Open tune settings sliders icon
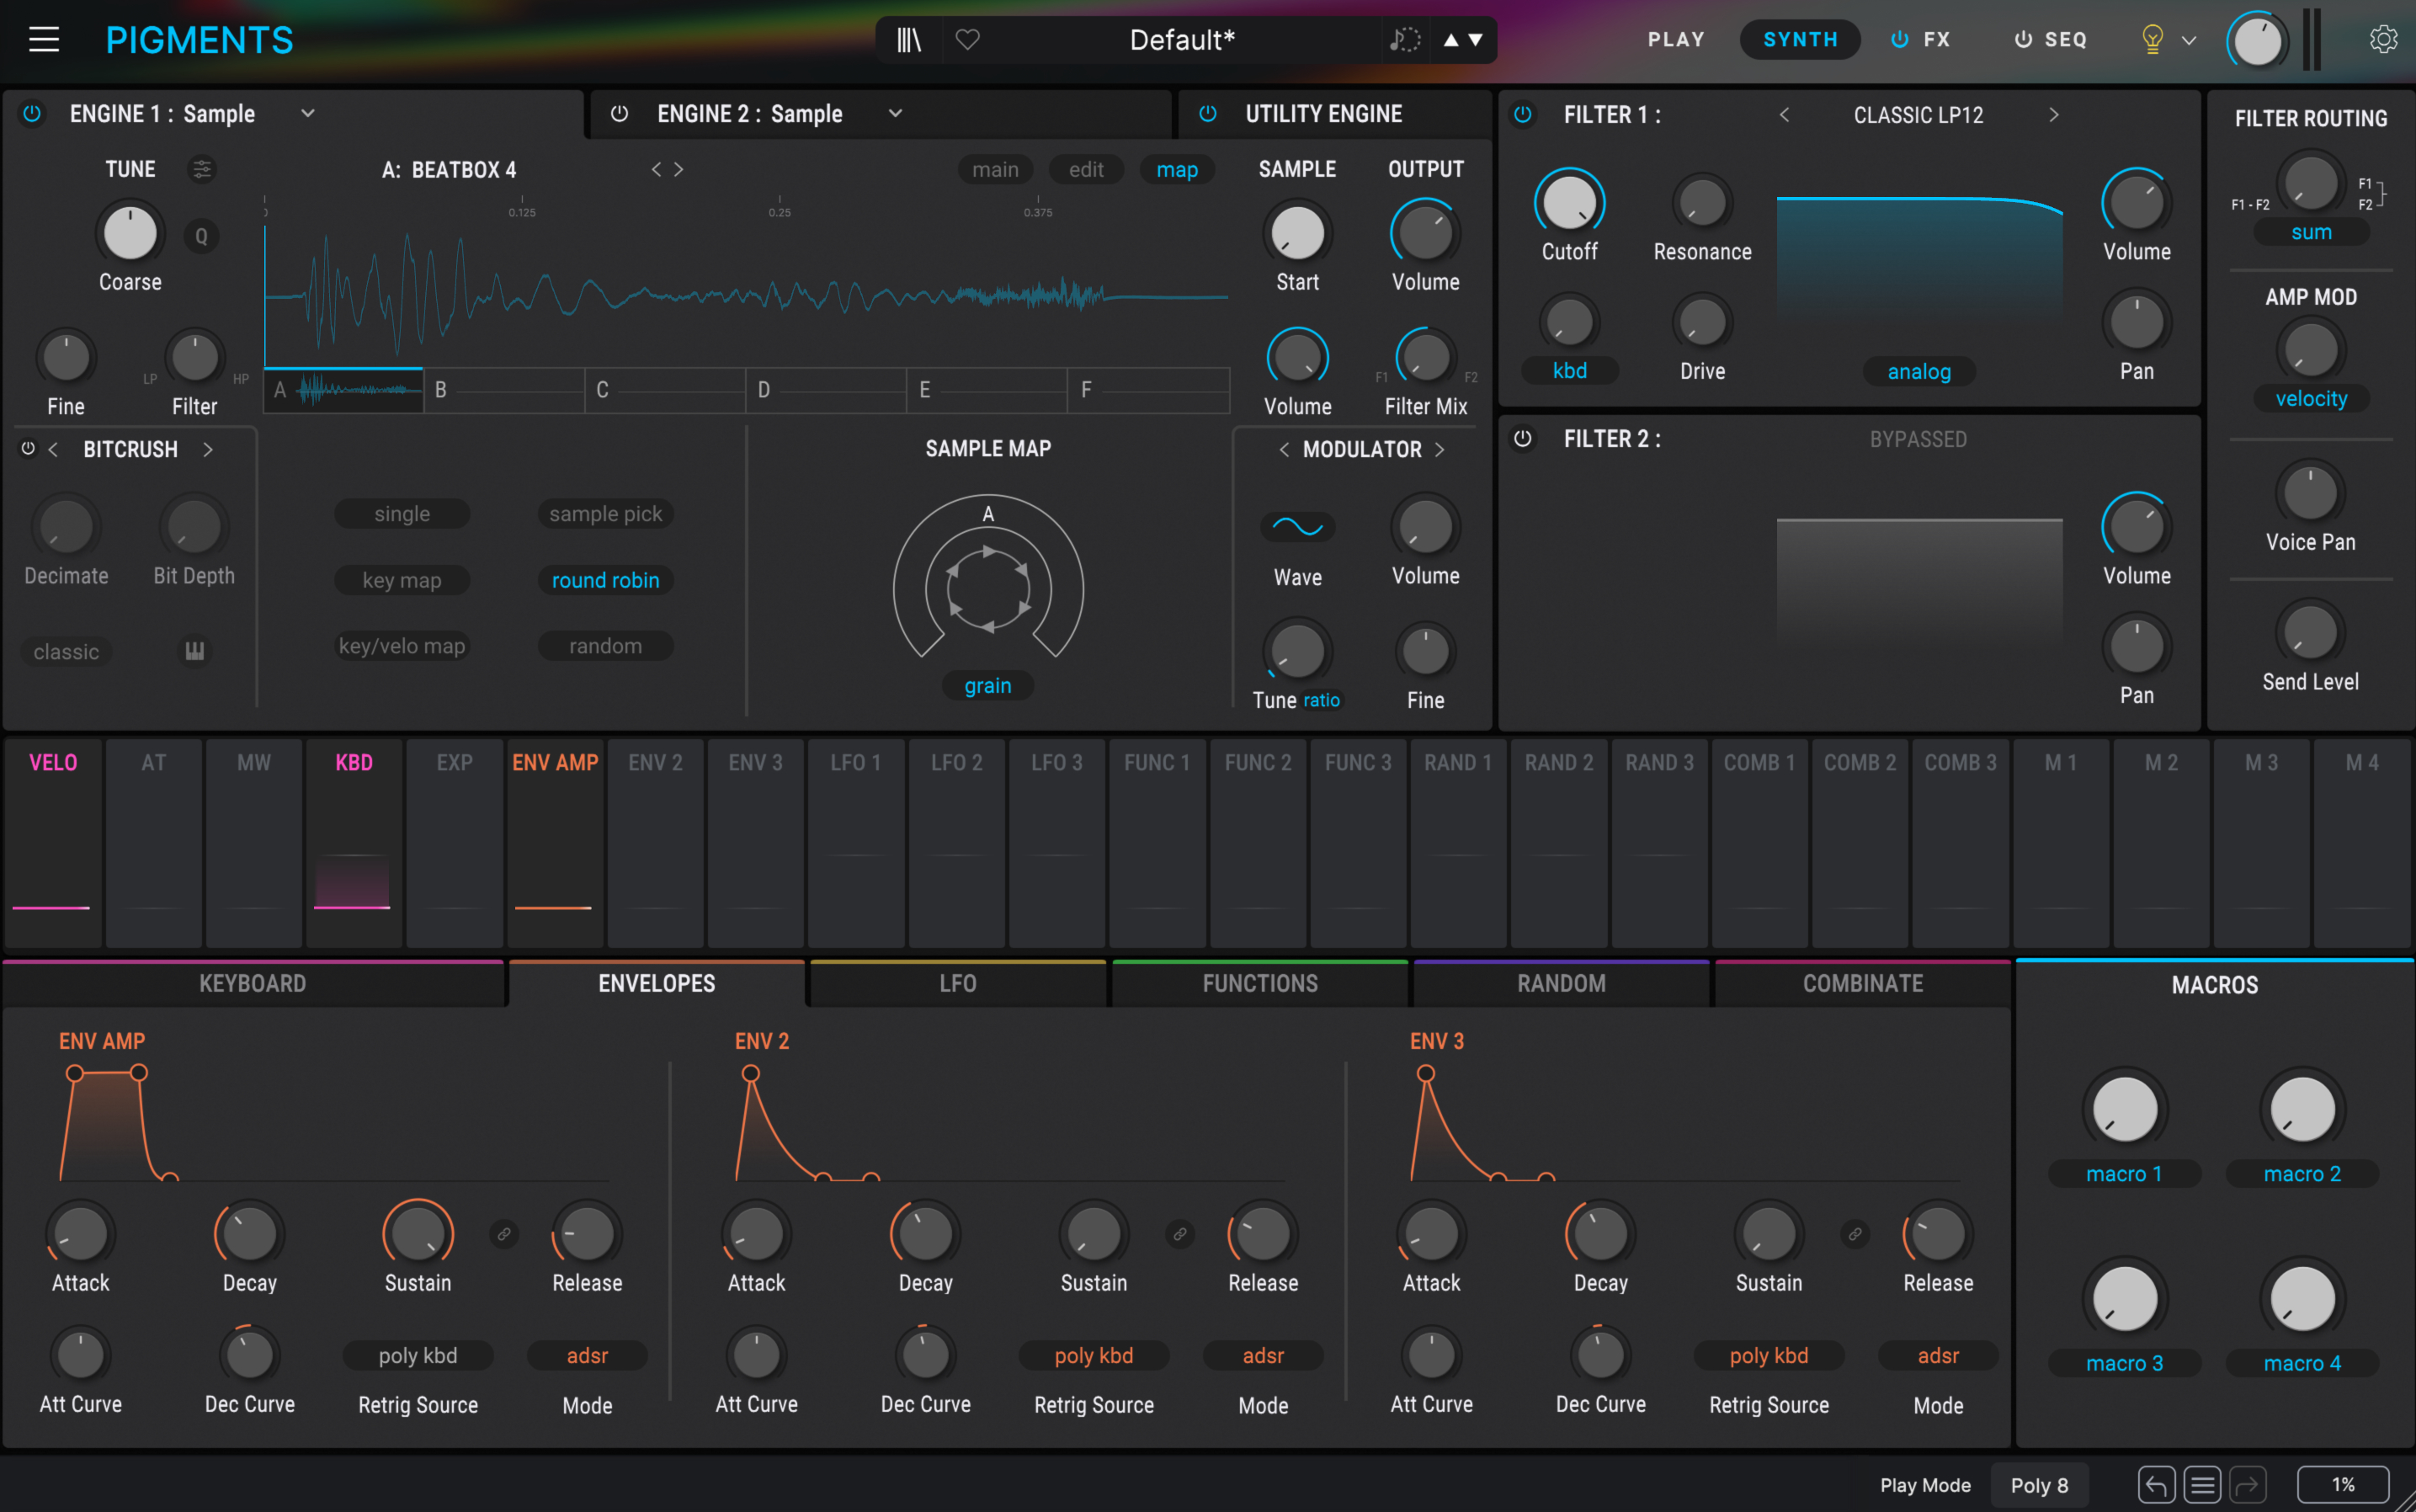Viewport: 2416px width, 1512px height. click(202, 169)
